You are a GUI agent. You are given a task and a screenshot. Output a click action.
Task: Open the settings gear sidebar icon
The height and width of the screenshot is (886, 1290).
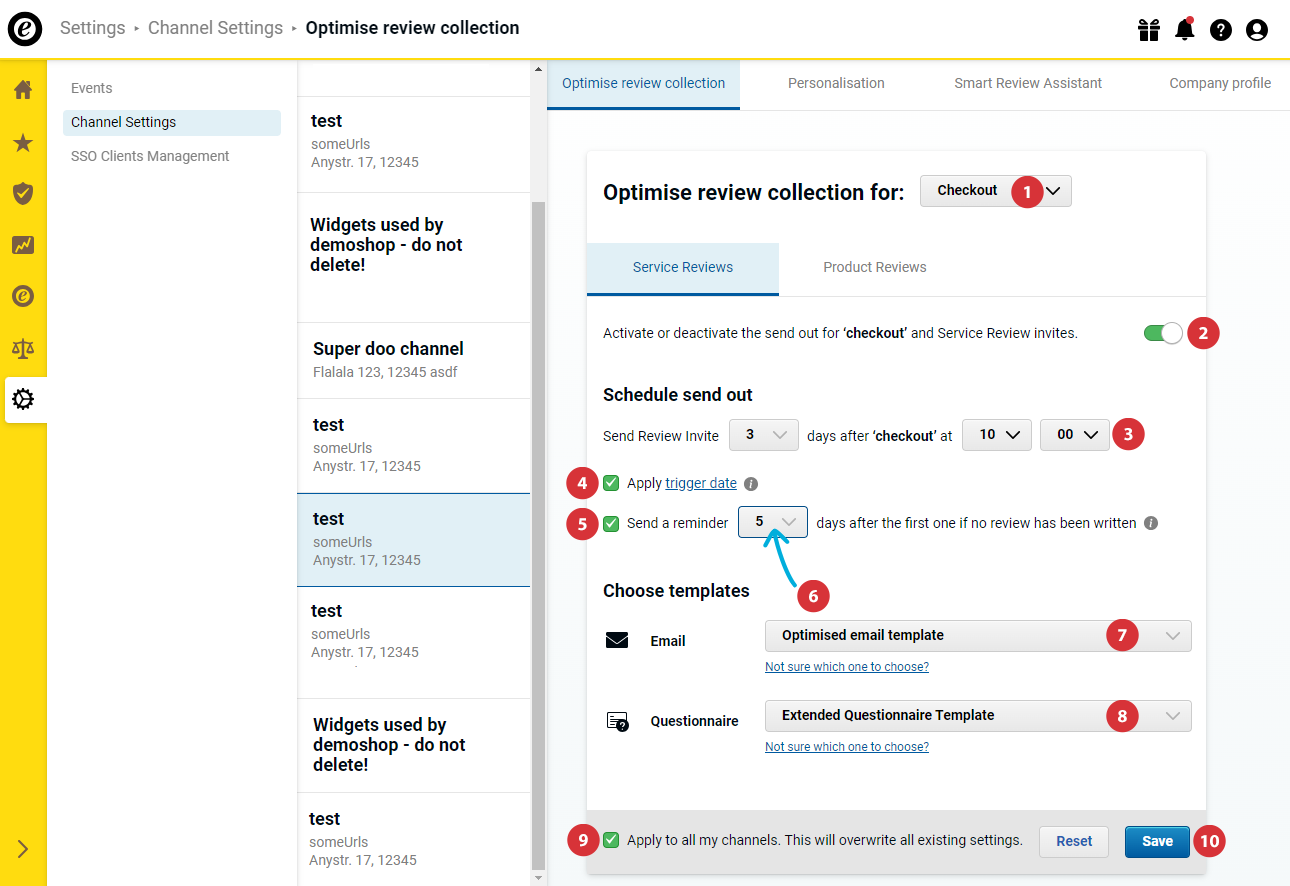point(23,400)
